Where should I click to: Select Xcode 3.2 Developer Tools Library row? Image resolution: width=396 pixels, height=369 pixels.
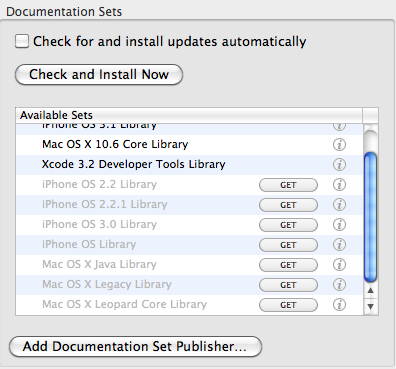coord(189,165)
